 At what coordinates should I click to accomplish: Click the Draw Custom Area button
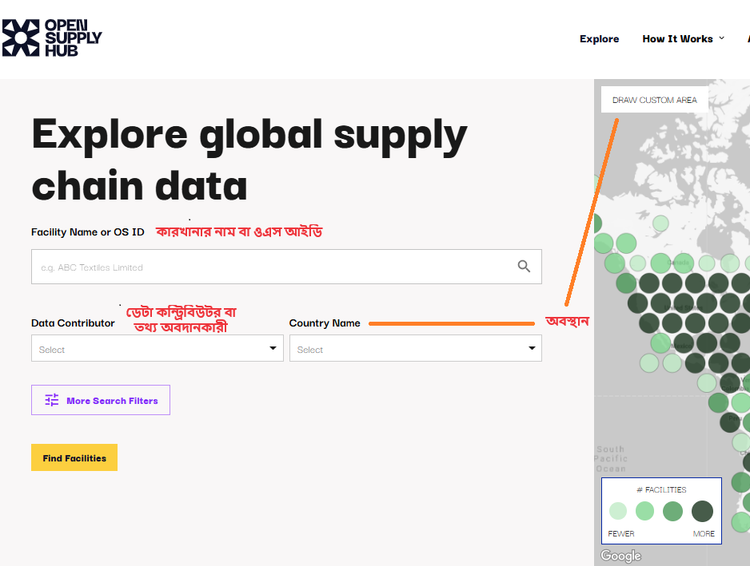655,100
